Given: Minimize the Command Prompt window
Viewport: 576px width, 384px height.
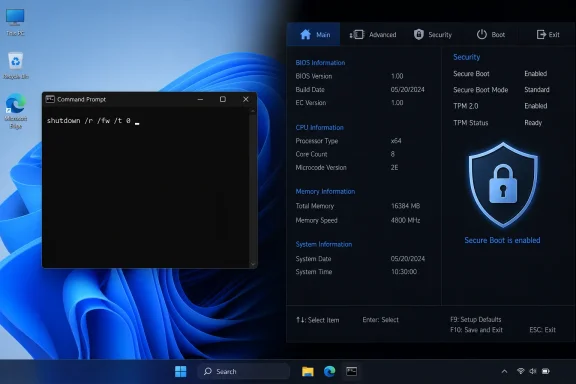Looking at the screenshot, I should tap(200, 99).
